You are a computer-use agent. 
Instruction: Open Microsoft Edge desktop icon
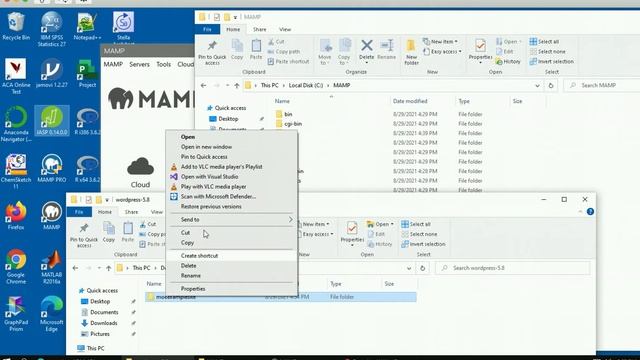click(51, 313)
